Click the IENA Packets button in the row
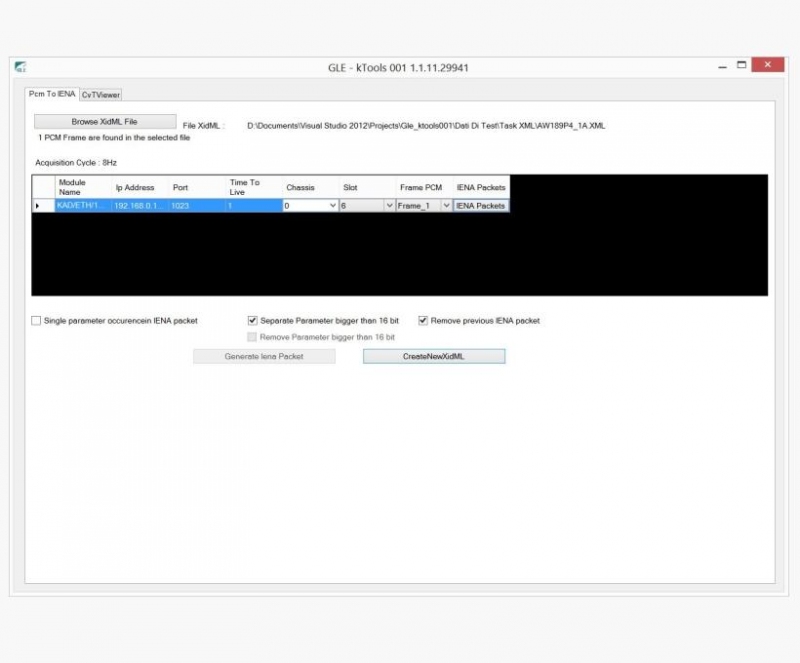Image resolution: width=800 pixels, height=663 pixels. (x=481, y=206)
